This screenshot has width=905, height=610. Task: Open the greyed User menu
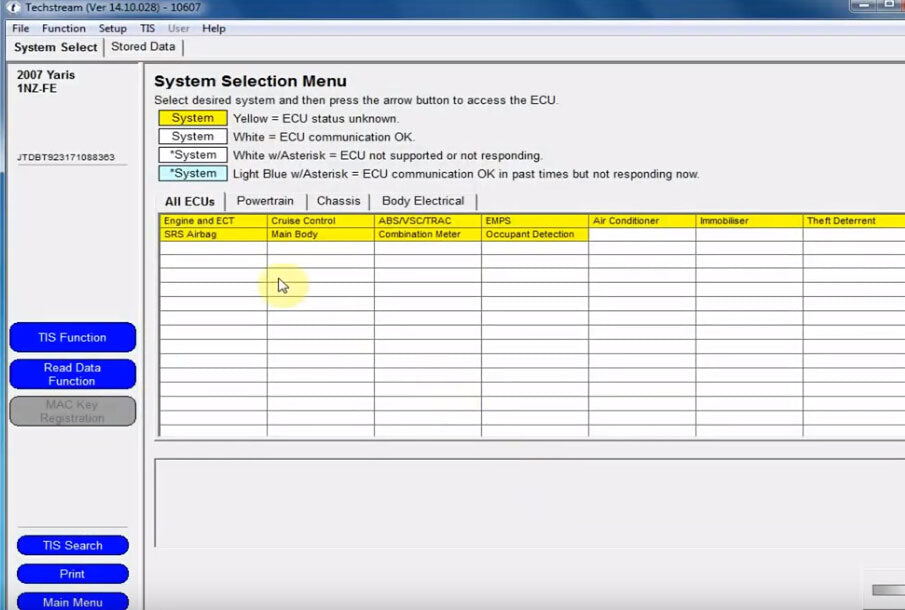[178, 28]
